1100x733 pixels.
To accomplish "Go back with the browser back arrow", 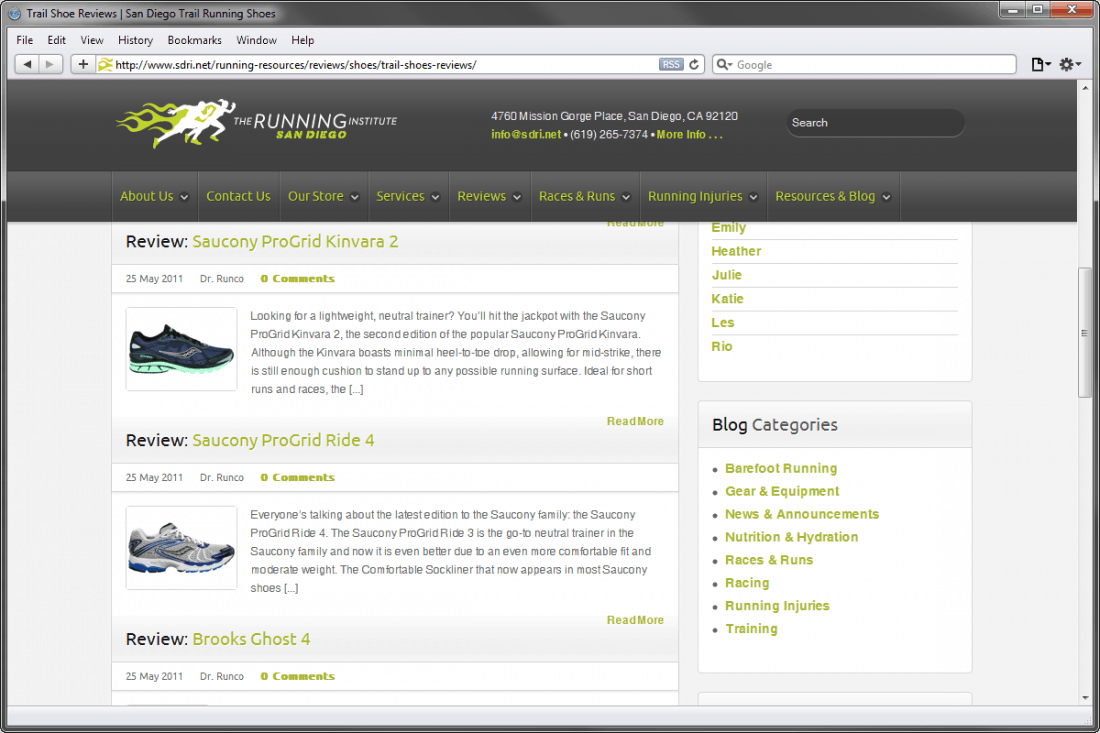I will point(27,65).
